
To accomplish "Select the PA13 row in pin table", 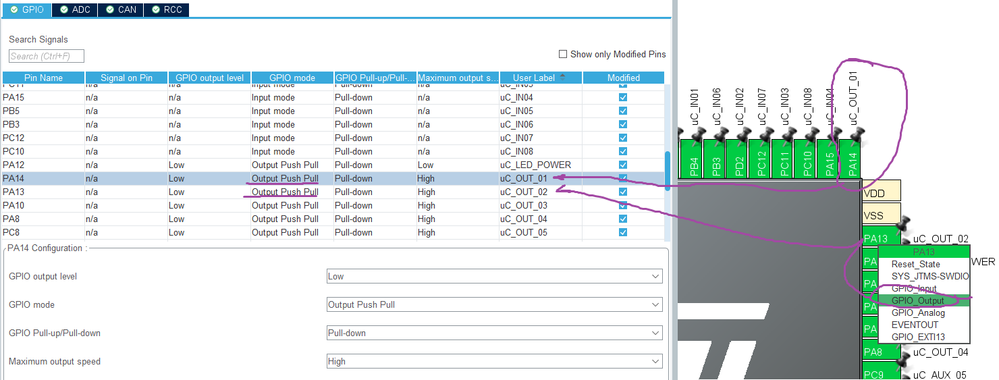I will point(333,192).
